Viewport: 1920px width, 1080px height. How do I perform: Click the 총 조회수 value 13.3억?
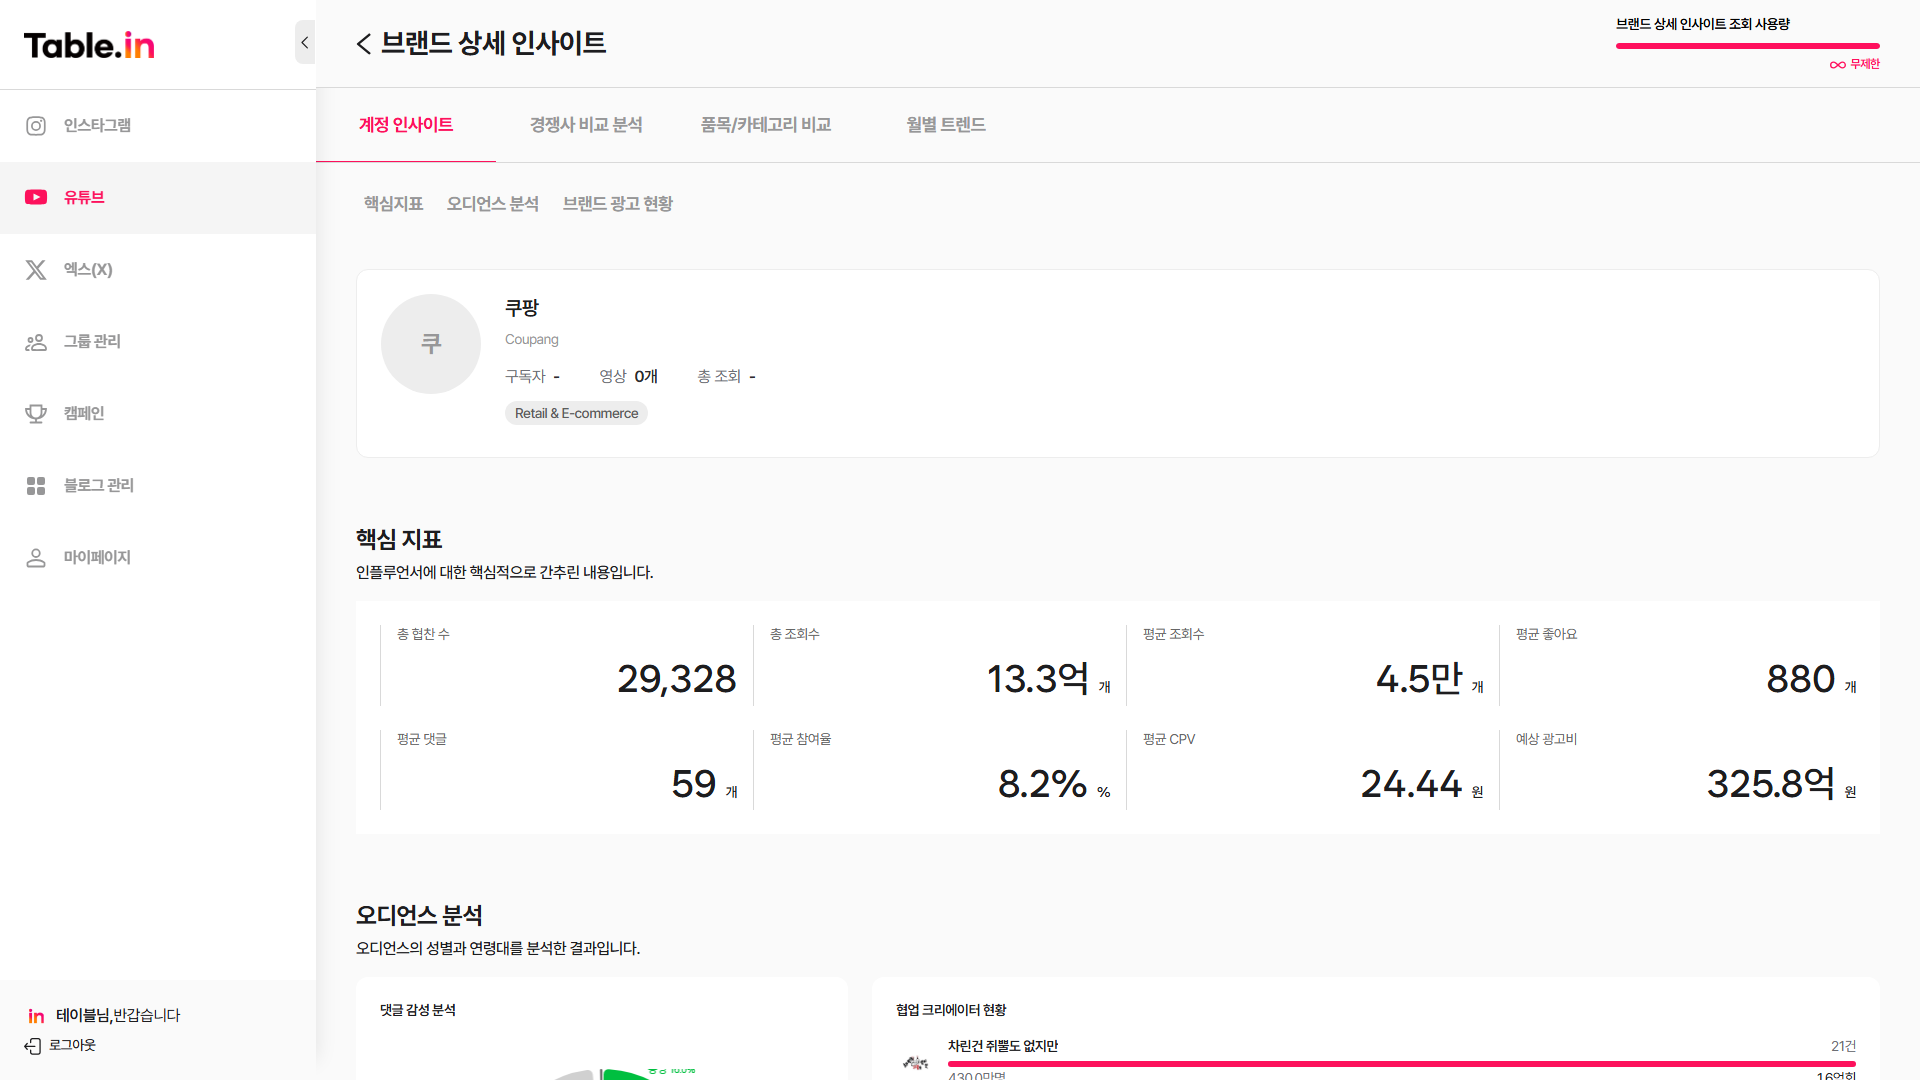coord(1038,680)
